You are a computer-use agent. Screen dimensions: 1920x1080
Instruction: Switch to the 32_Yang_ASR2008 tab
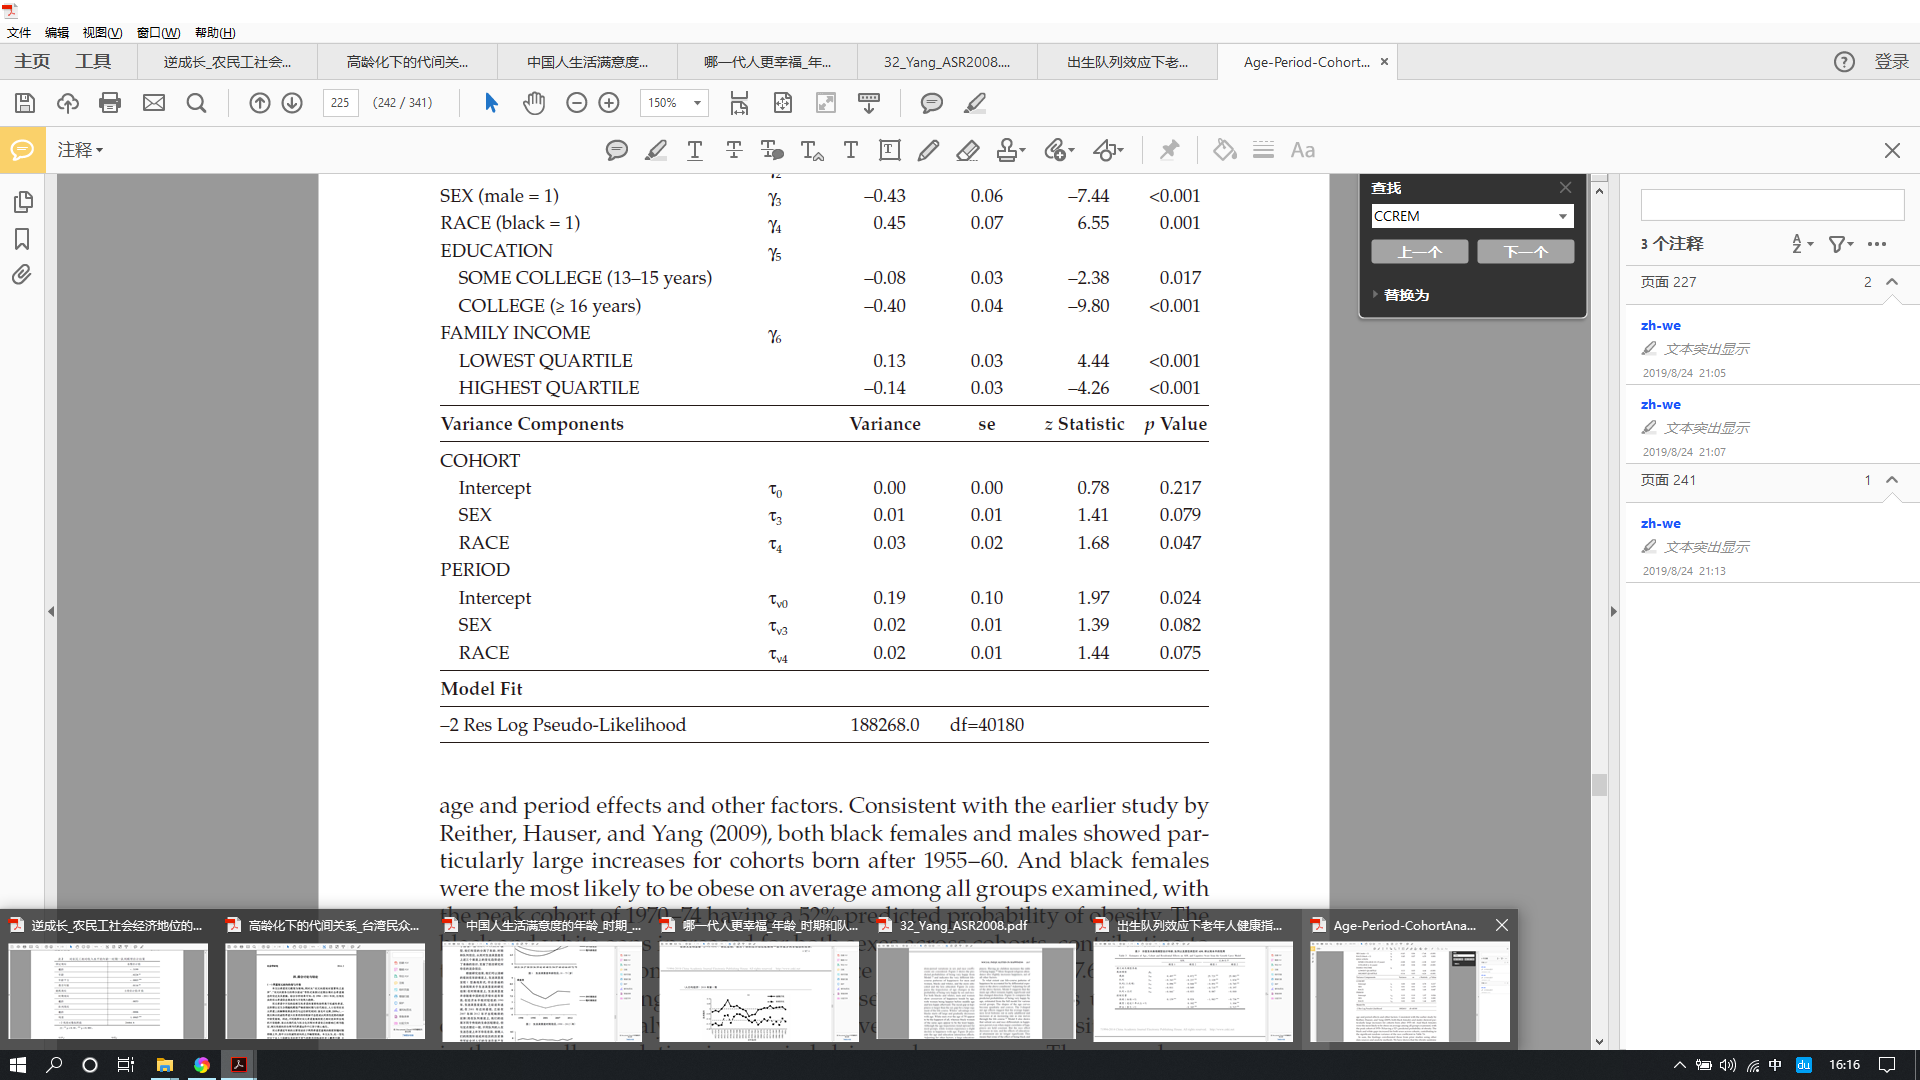pyautogui.click(x=946, y=62)
